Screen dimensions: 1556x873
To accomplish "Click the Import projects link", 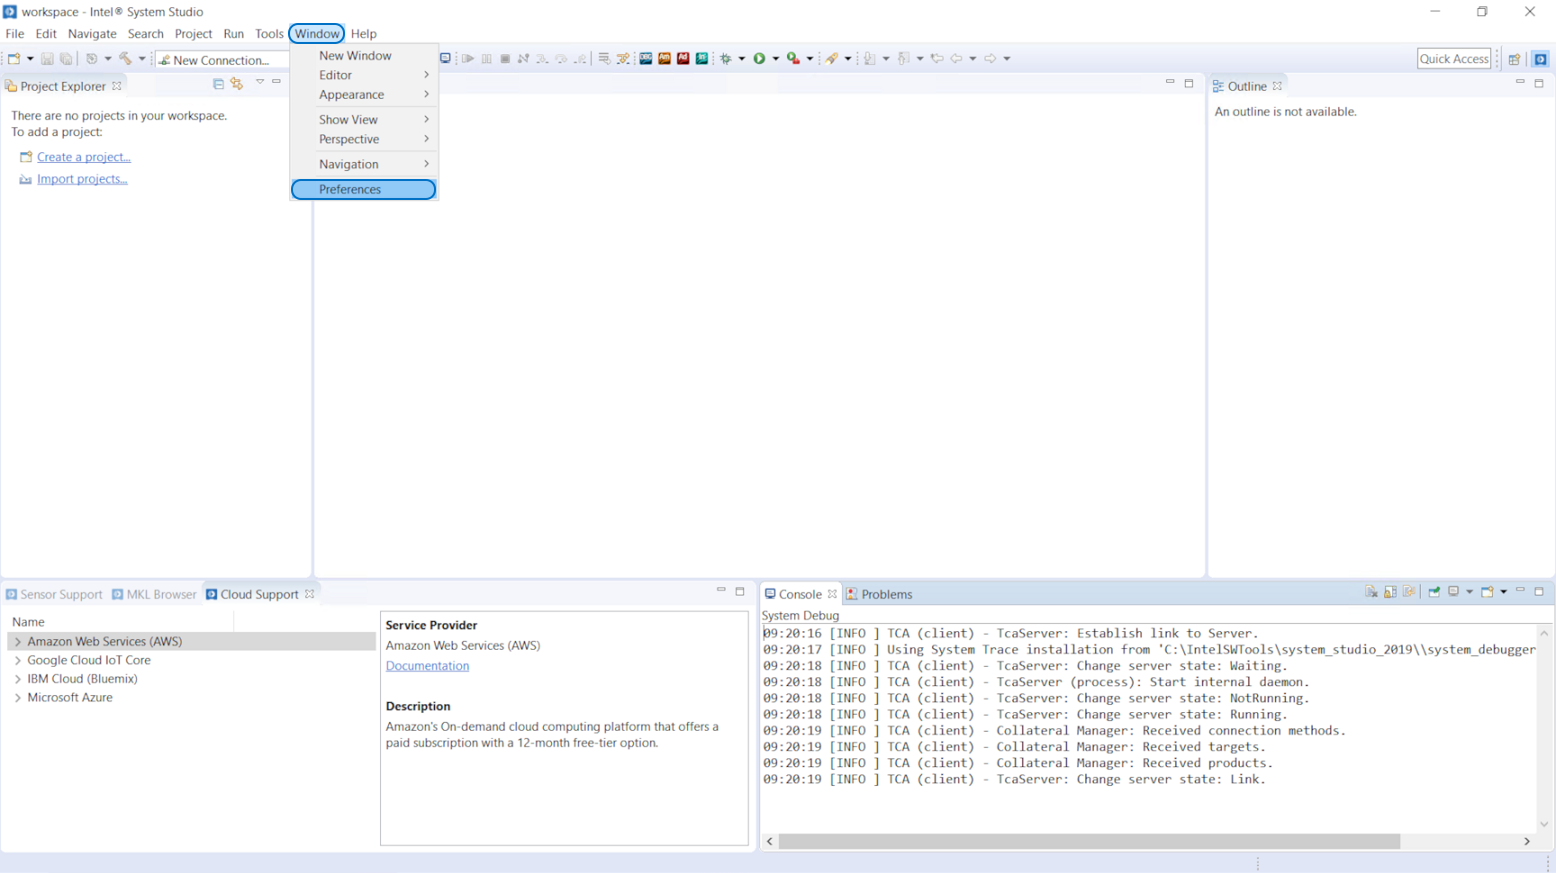I will (82, 179).
